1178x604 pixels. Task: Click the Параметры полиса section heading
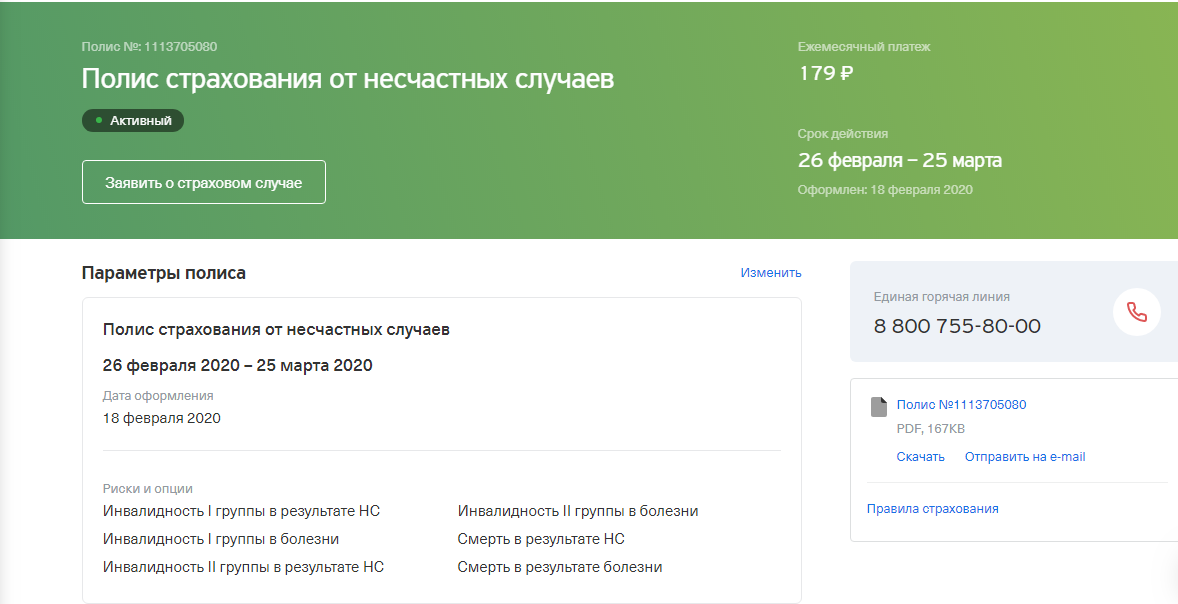[x=163, y=273]
